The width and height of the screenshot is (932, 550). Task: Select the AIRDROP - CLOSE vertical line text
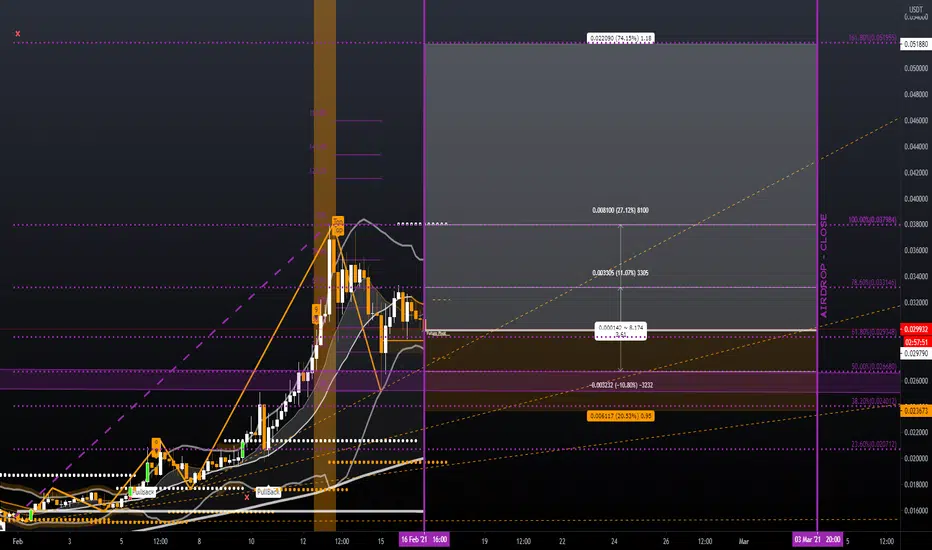[824, 266]
